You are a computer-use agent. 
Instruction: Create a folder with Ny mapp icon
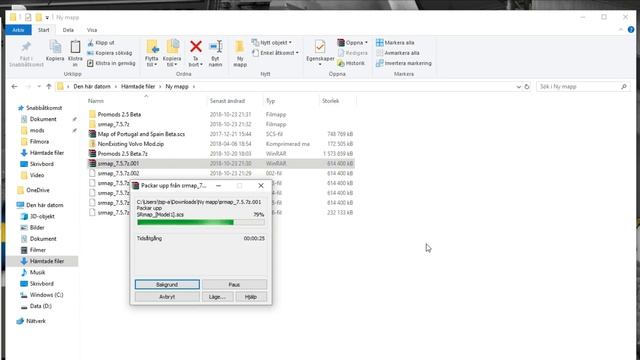tap(240, 47)
